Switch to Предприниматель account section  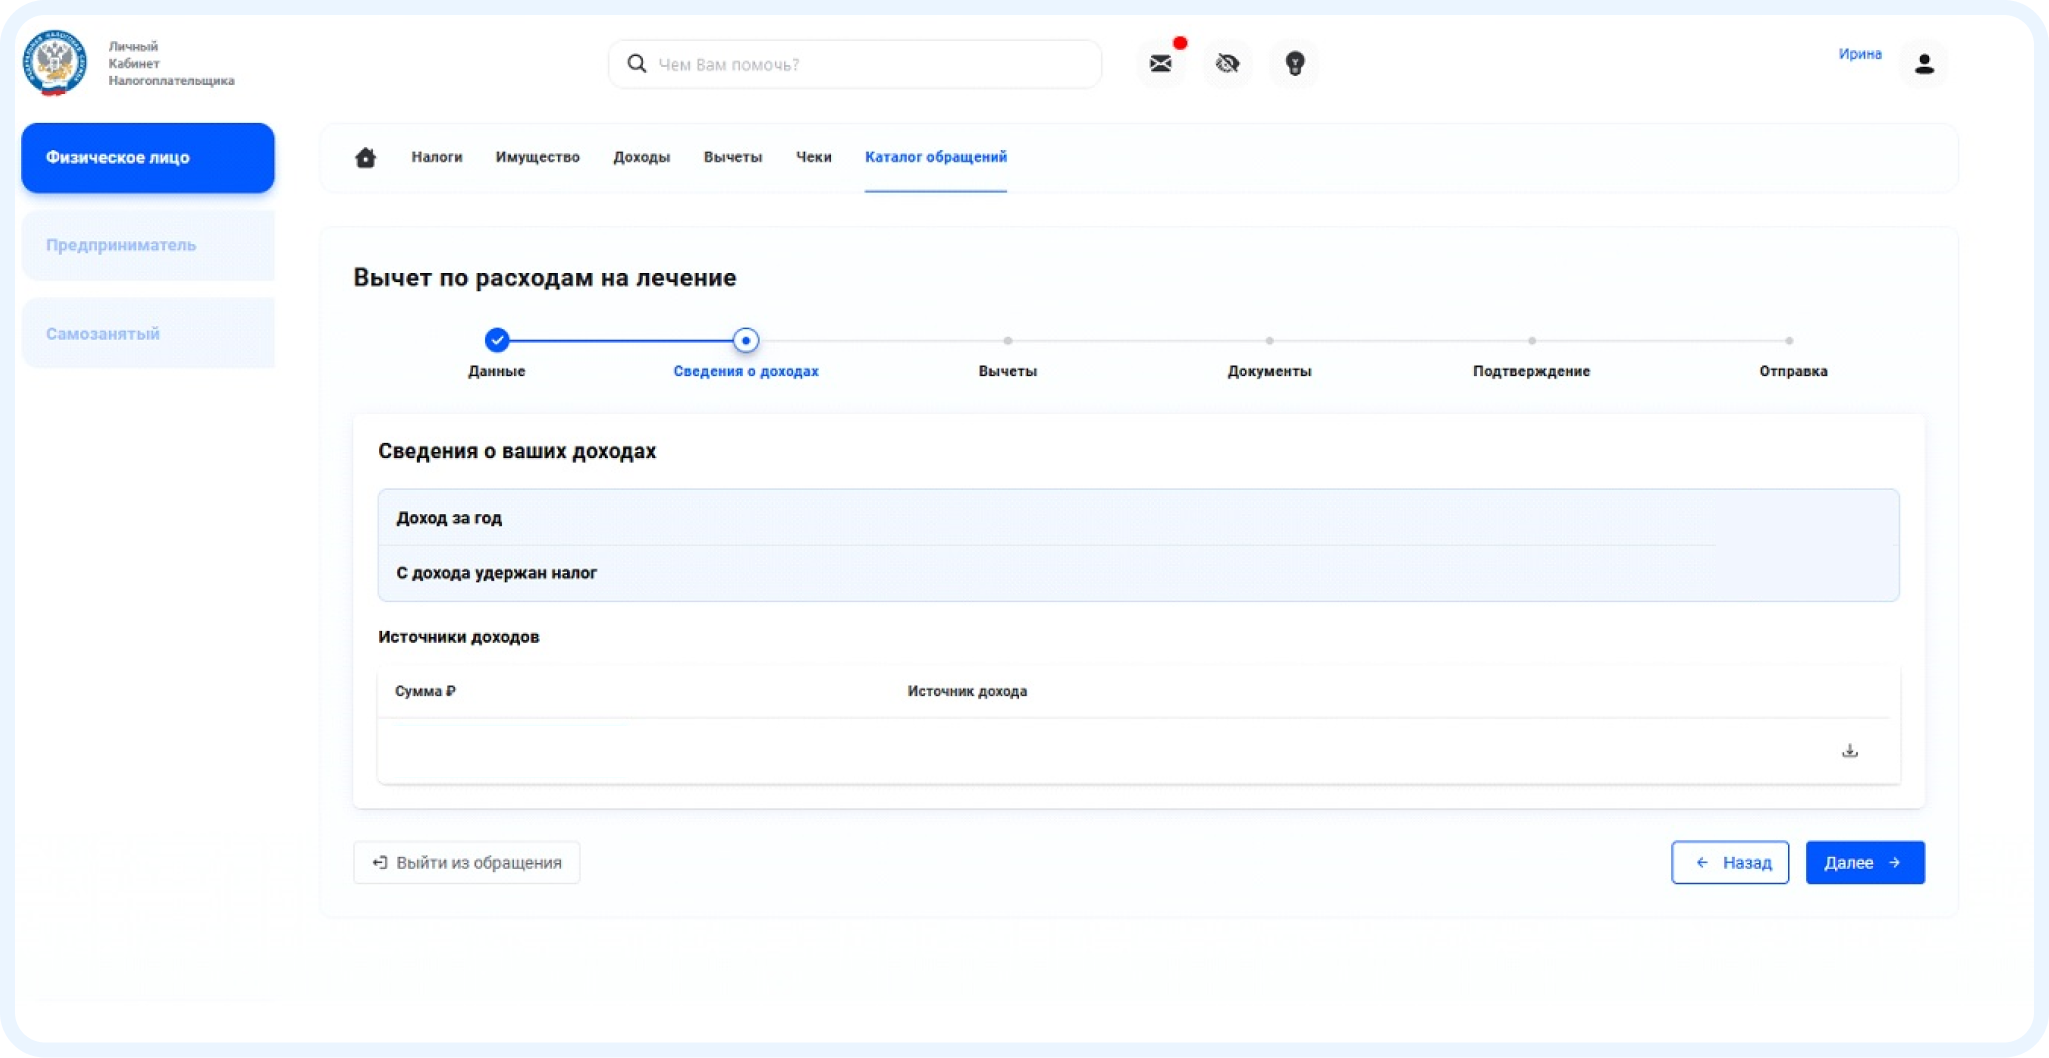click(x=148, y=245)
